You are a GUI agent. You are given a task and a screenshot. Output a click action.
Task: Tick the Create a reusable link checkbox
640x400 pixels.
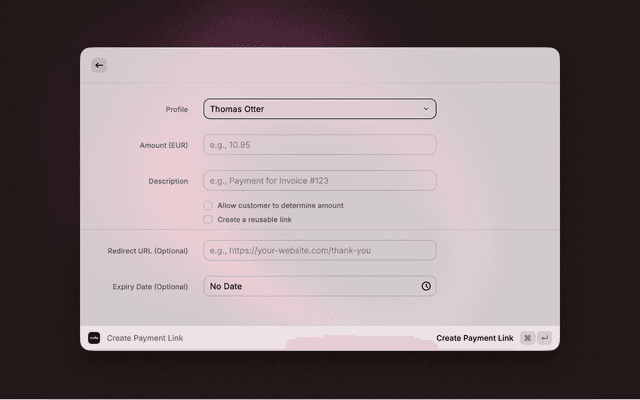tap(208, 219)
